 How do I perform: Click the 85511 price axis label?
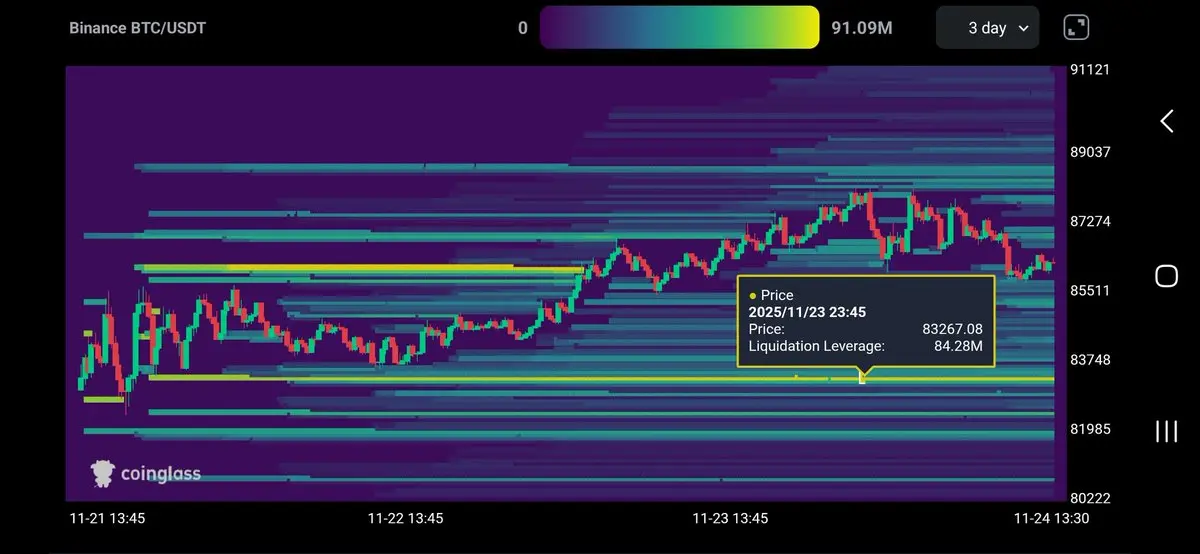1089,291
